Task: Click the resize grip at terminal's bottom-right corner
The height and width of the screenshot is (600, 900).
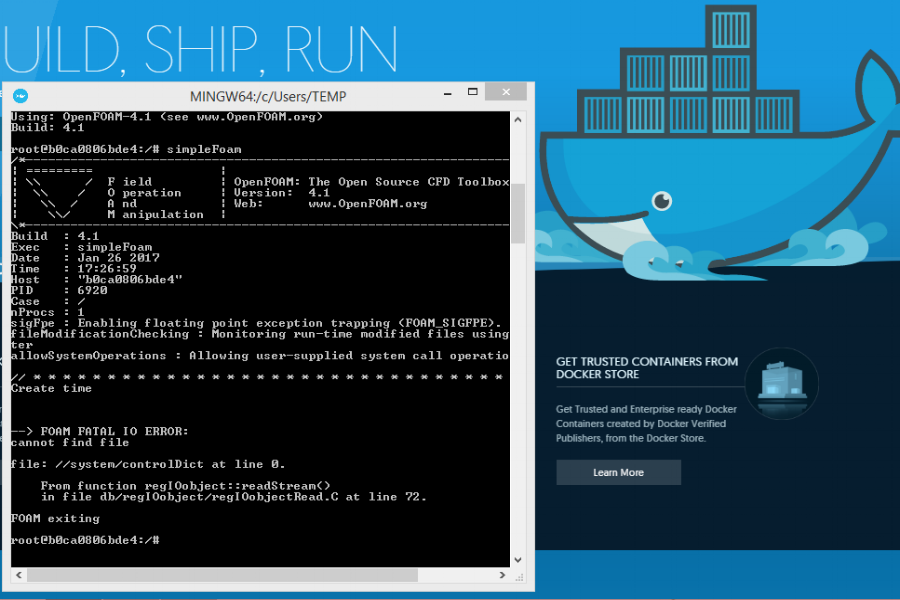Action: tap(519, 577)
